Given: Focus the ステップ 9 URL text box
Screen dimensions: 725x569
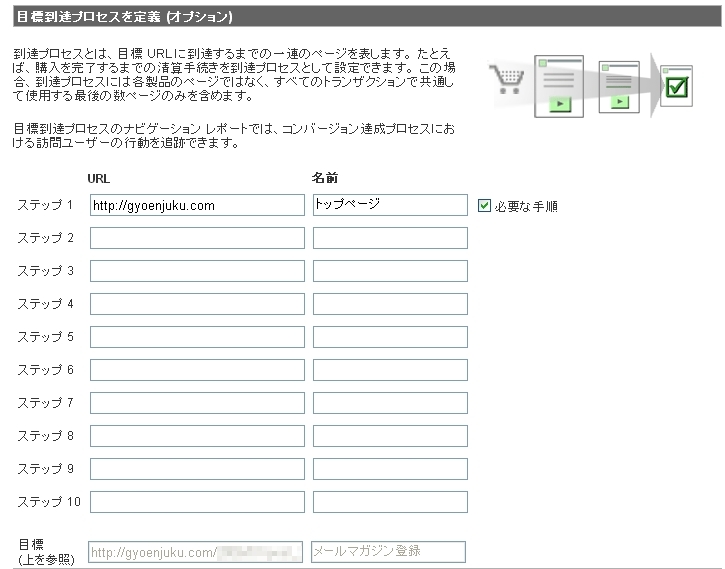Looking at the screenshot, I should point(197,469).
